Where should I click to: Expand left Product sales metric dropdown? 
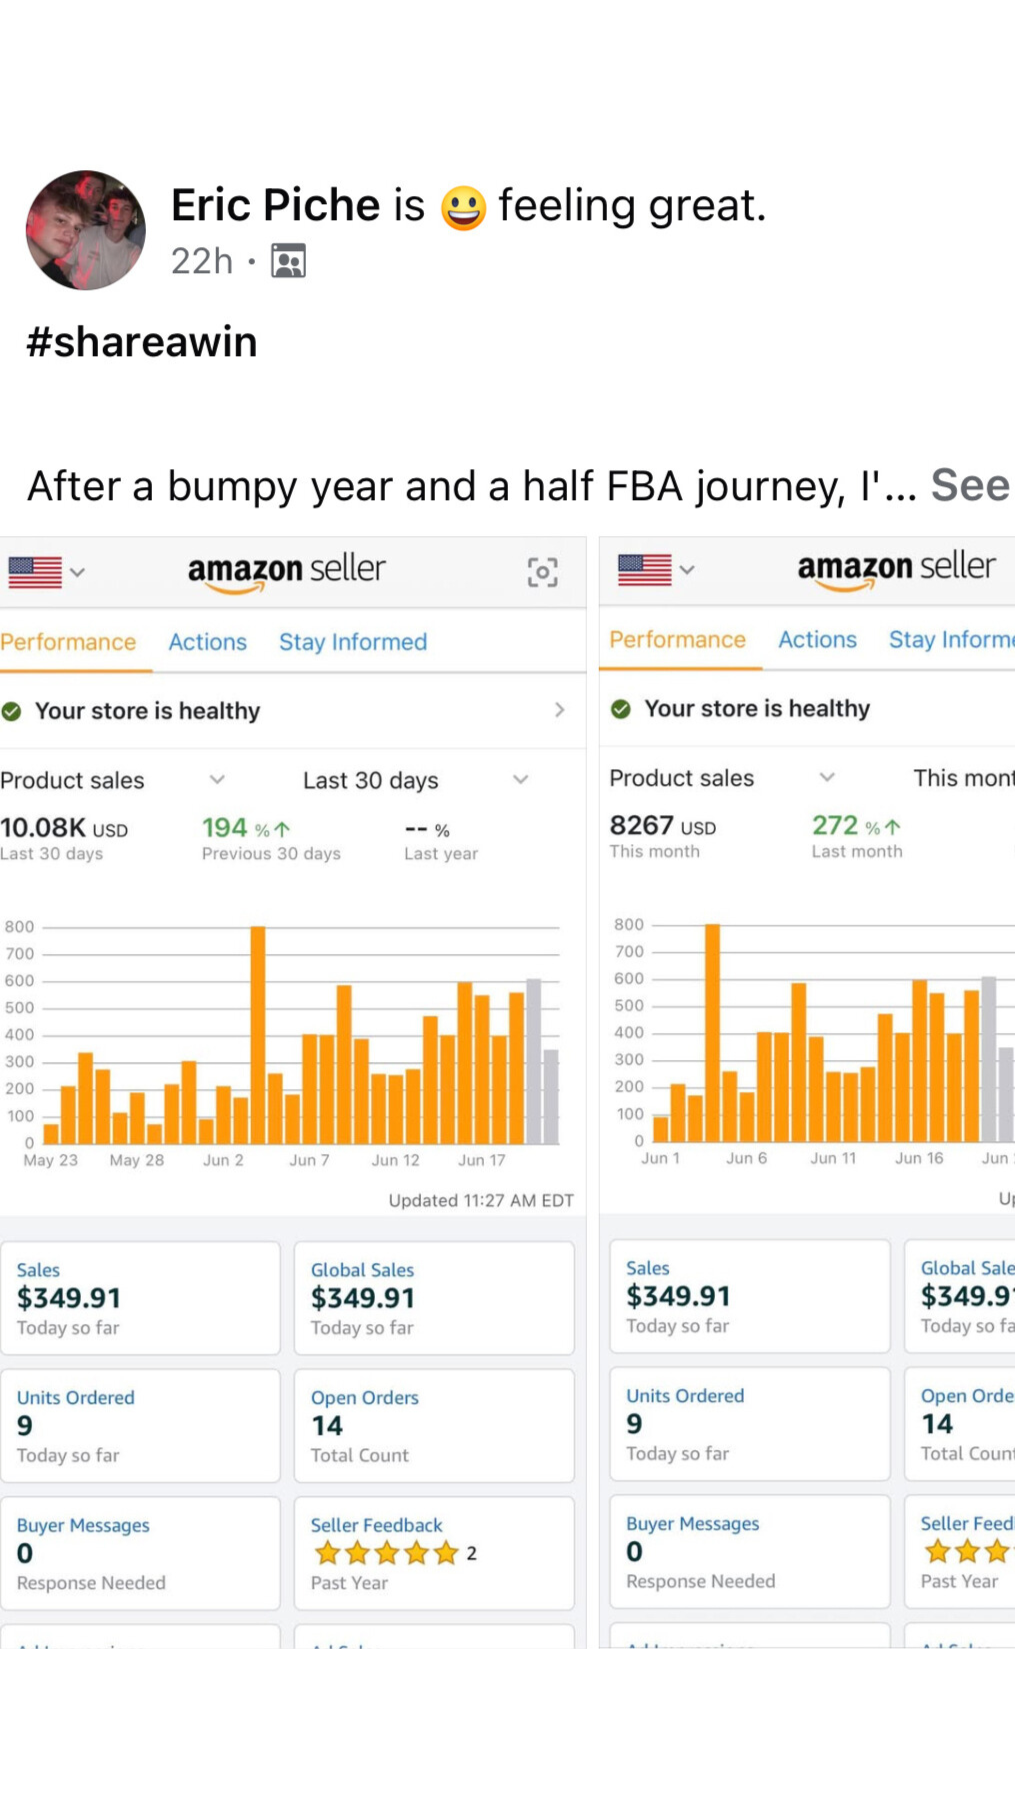216,780
